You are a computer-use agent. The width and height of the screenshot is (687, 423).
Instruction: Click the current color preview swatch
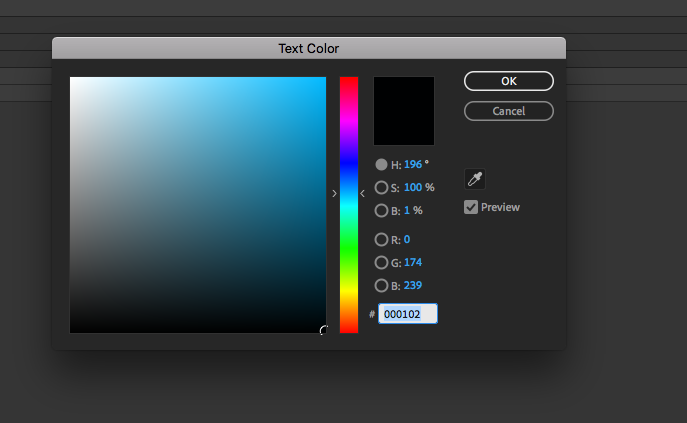(404, 111)
